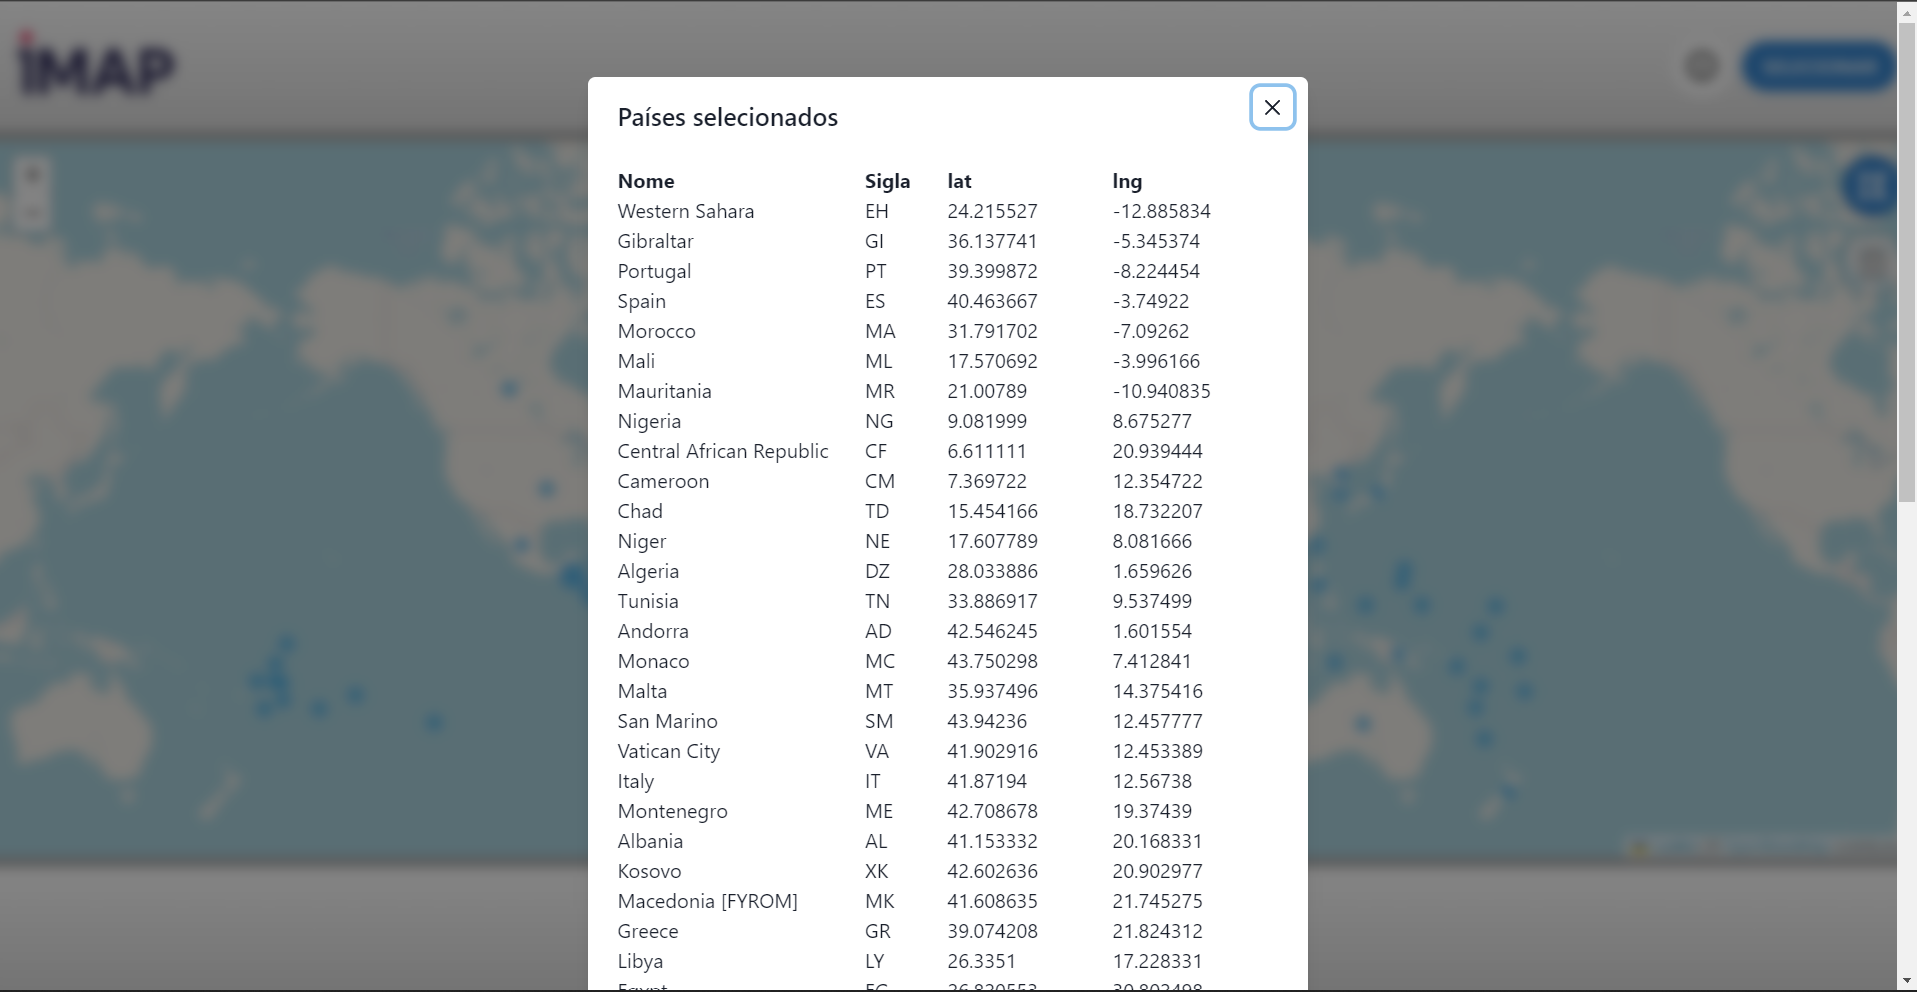The image size is (1917, 992).
Task: Sort table by the Sigla column
Action: coord(887,181)
